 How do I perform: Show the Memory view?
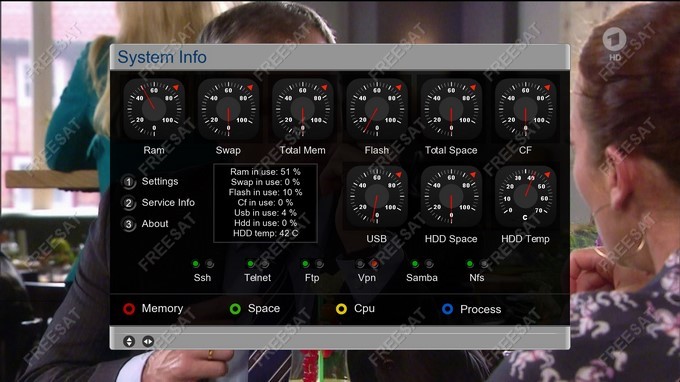point(162,308)
